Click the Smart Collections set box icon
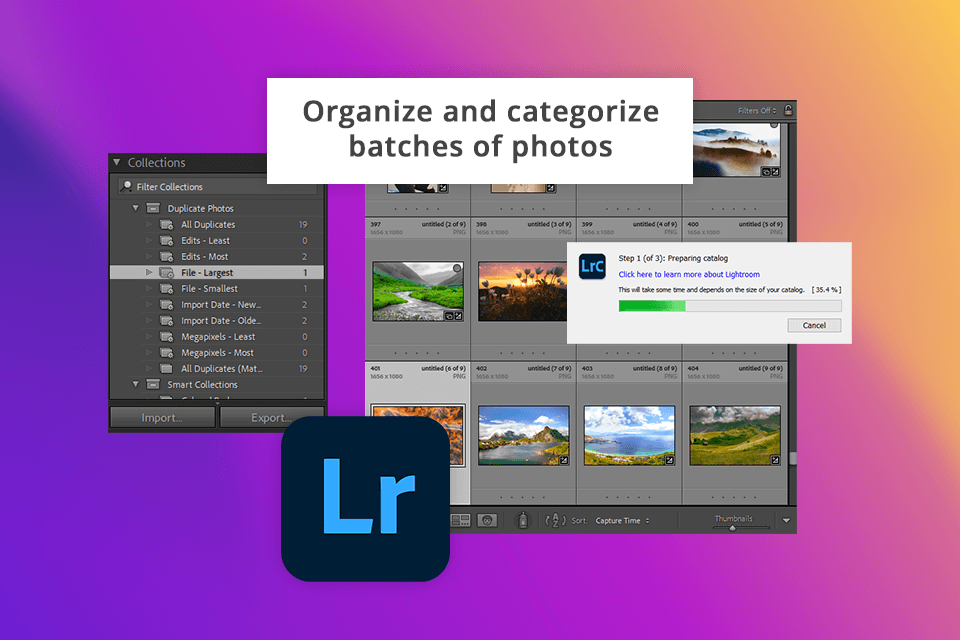Screen dimensions: 960x640 click(153, 385)
